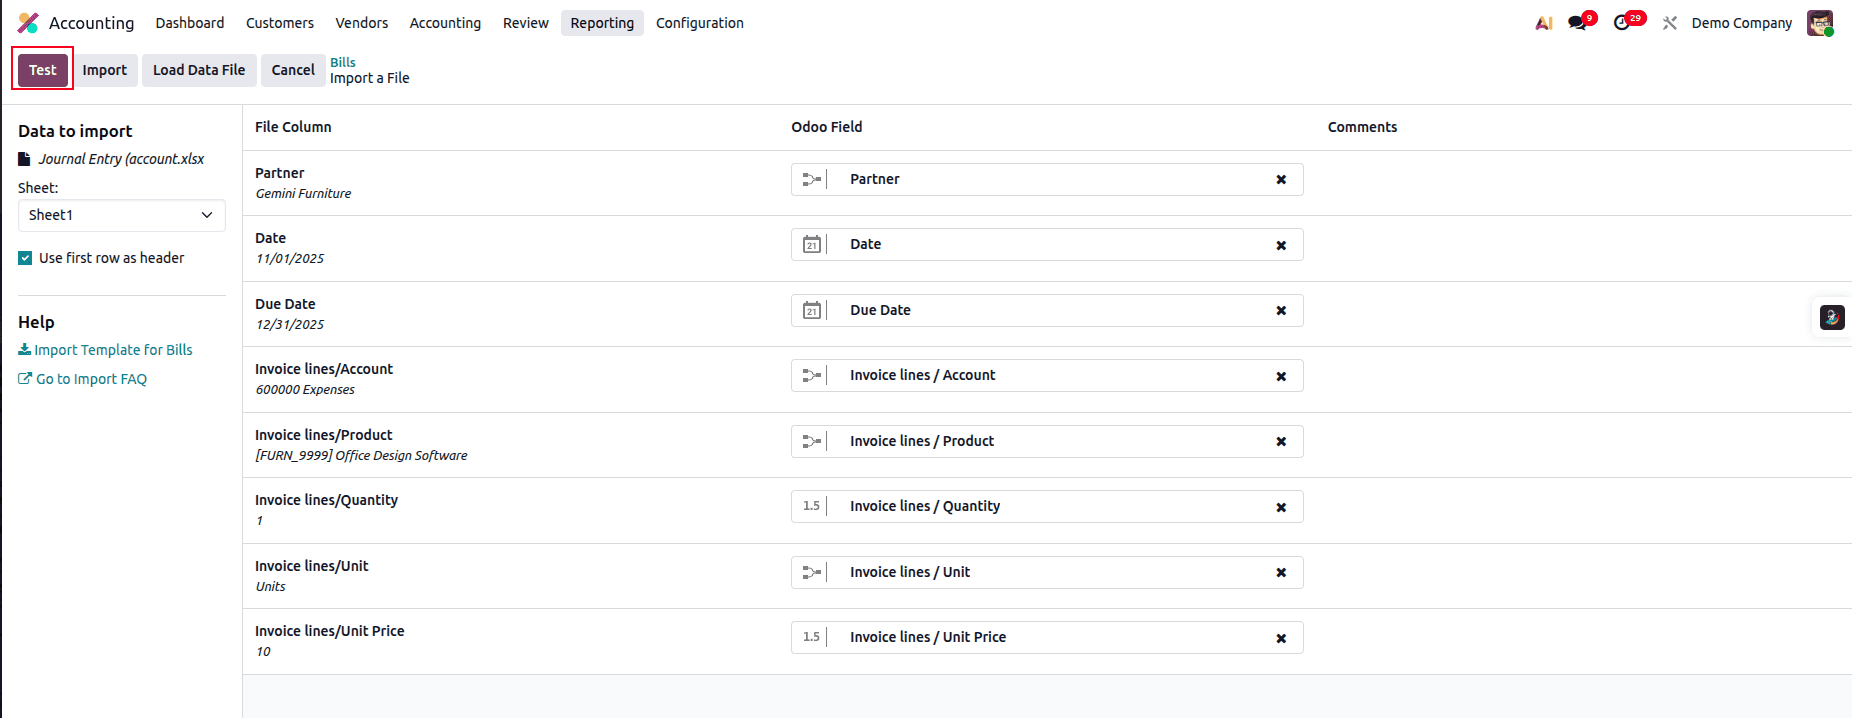Open the activities clock icon
The image size is (1852, 718).
coord(1622,23)
